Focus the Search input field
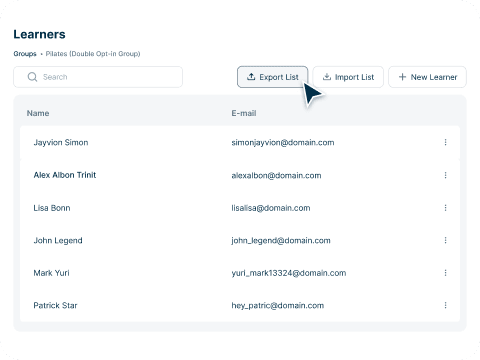480x360 pixels. pos(98,77)
